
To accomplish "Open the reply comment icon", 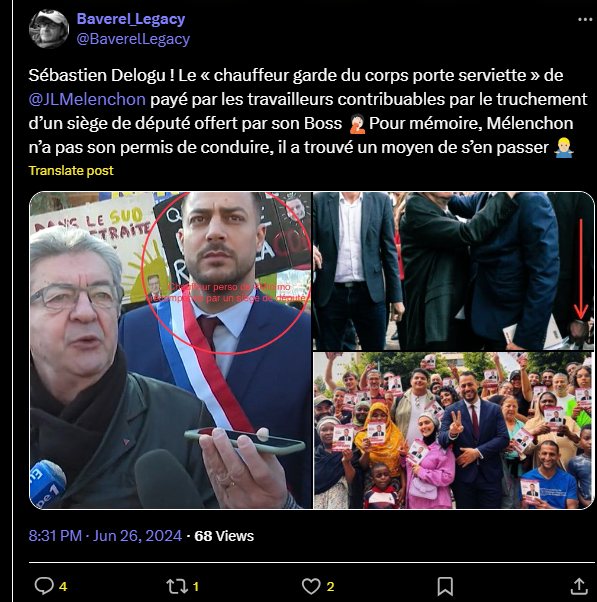I will pos(44,586).
